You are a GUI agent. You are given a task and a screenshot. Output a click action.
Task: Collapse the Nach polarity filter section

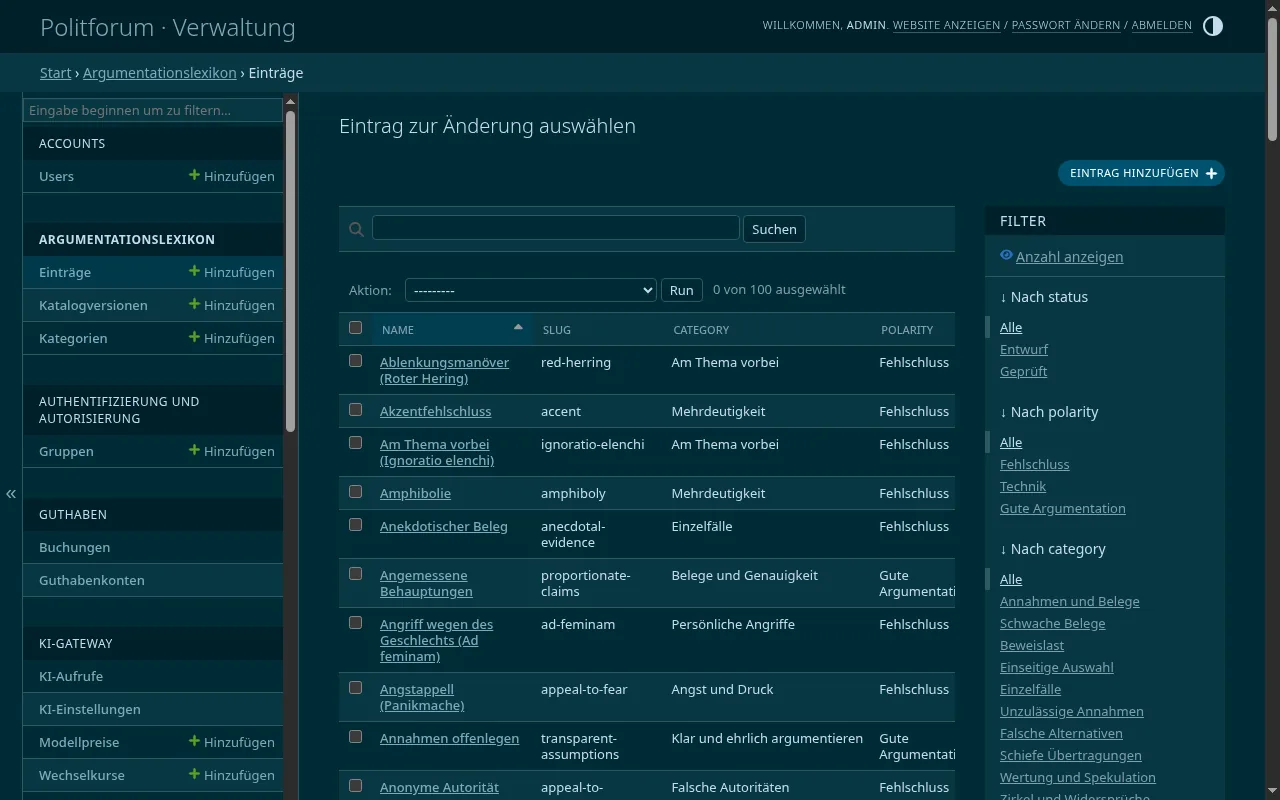(x=1049, y=412)
